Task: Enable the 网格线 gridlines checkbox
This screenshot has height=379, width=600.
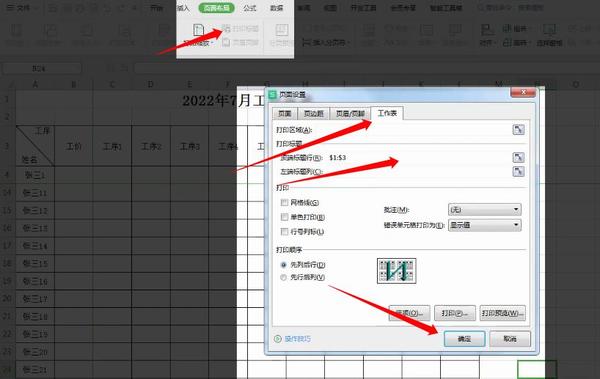Action: tap(284, 203)
